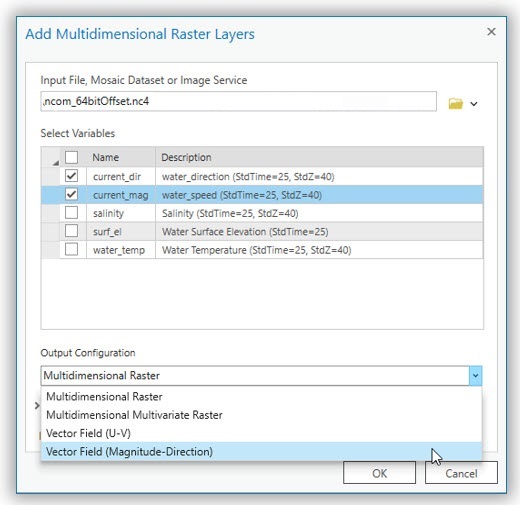Image resolution: width=520 pixels, height=505 pixels.
Task: Enable the surf_el variable checkbox
Action: pyautogui.click(x=71, y=231)
